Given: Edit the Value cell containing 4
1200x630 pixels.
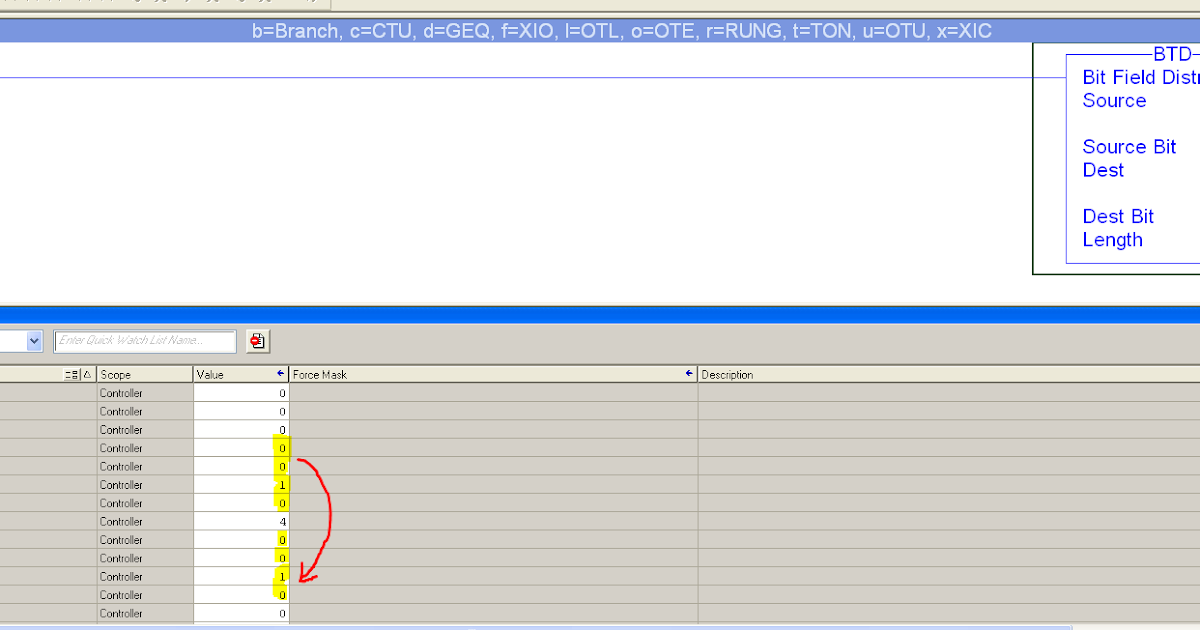Looking at the screenshot, I should point(240,520).
